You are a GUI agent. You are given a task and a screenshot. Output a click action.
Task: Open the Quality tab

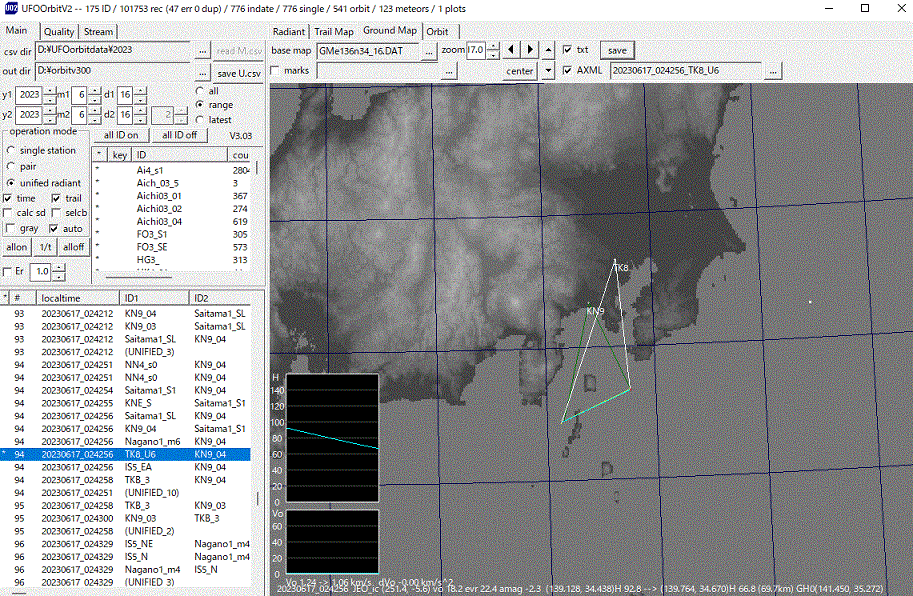coord(59,32)
